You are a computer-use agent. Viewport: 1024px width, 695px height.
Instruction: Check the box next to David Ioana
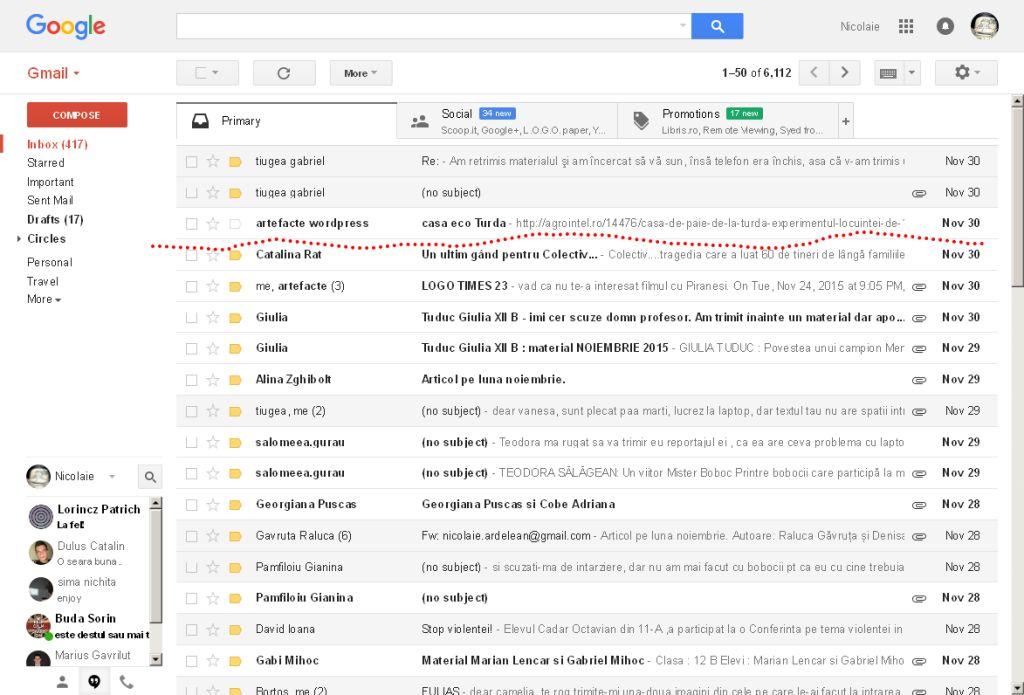tap(191, 630)
